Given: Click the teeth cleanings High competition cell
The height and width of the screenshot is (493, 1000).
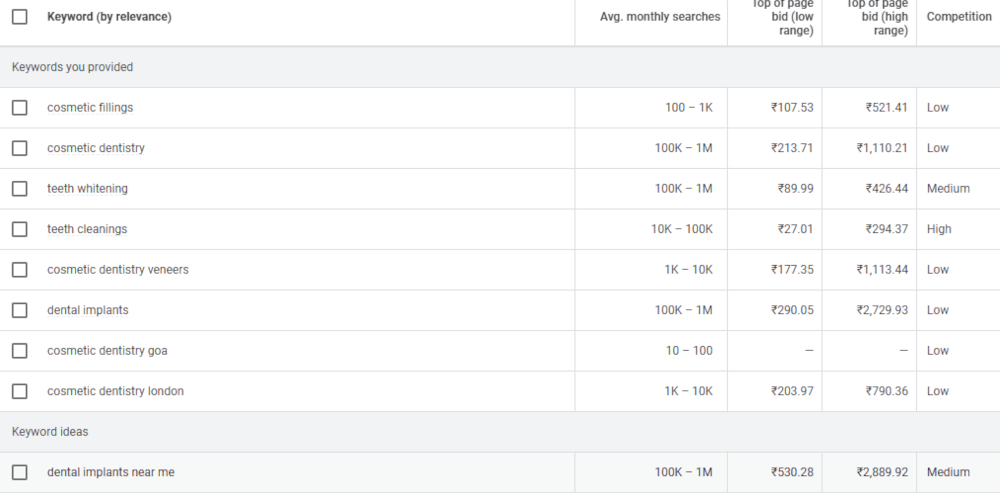Looking at the screenshot, I should [939, 229].
